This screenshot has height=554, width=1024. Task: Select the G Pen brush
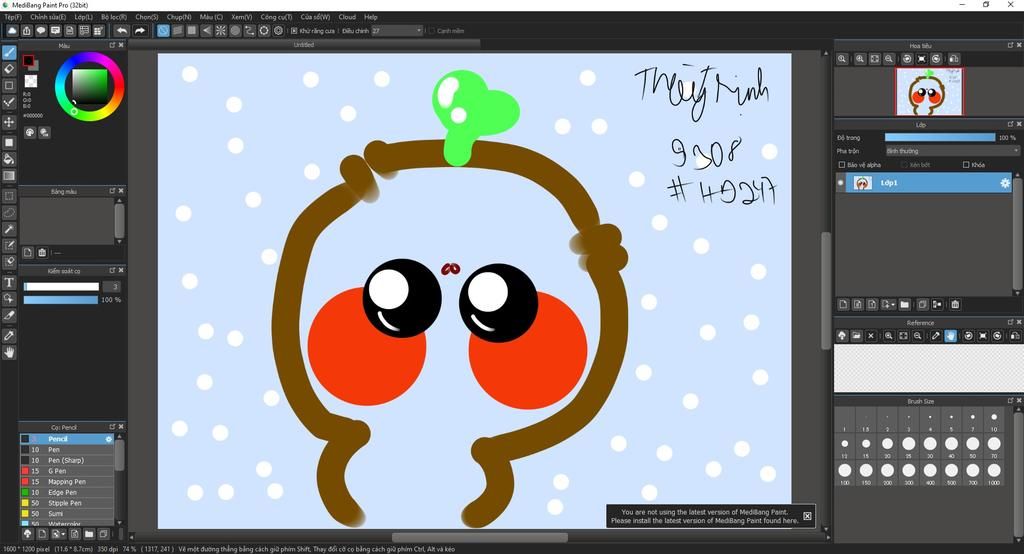67,471
